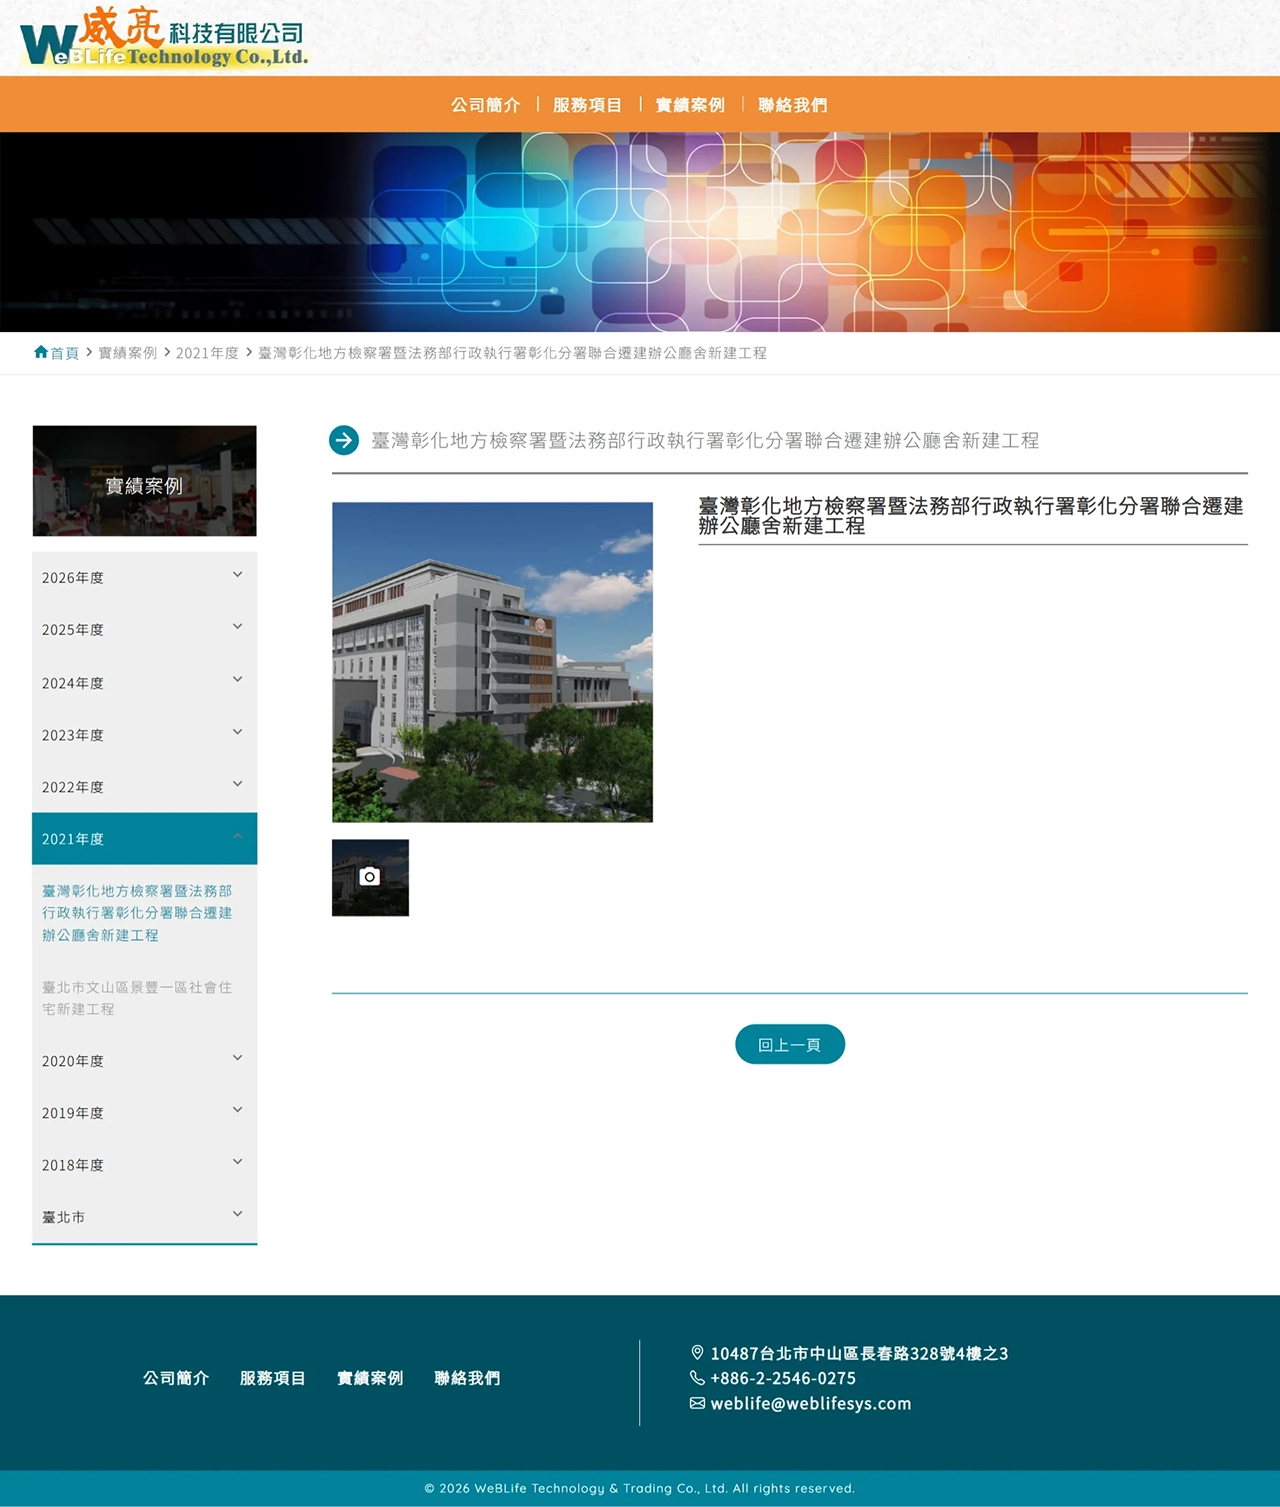This screenshot has width=1280, height=1507.
Task: Click footer email weblife@weblifesys.com
Action: click(x=811, y=1403)
